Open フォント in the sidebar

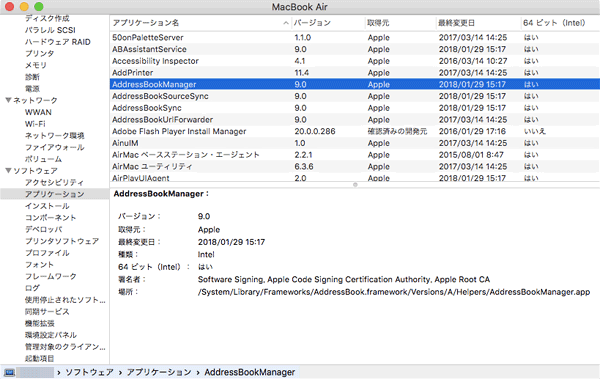[x=39, y=265]
